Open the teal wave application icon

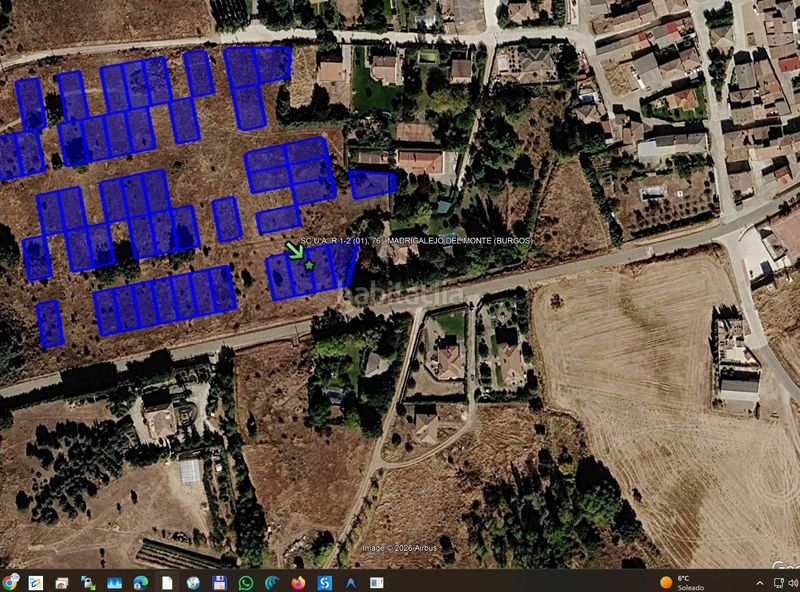coord(272,582)
